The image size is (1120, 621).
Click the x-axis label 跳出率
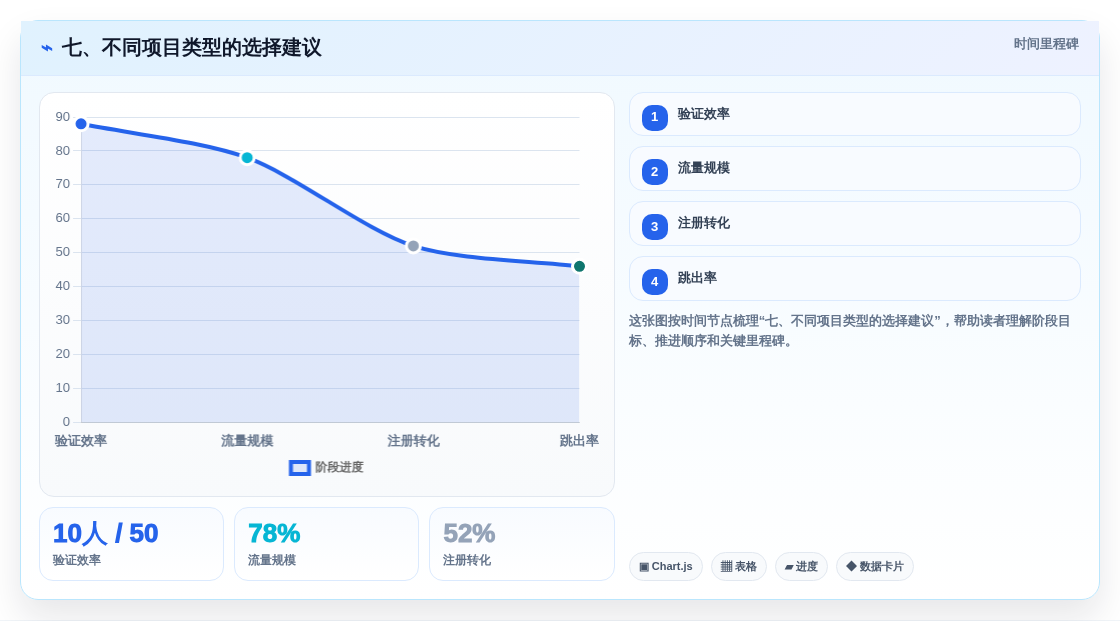pyautogui.click(x=579, y=441)
